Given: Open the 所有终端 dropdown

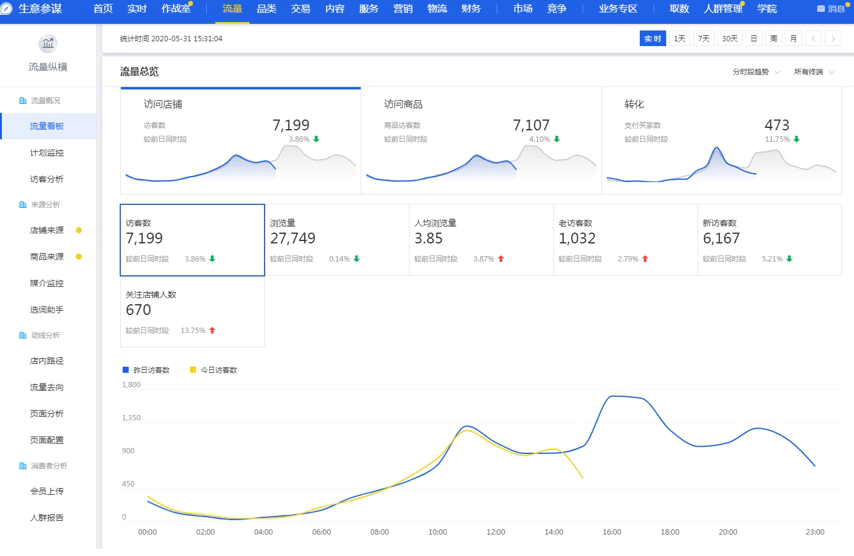Looking at the screenshot, I should point(814,72).
